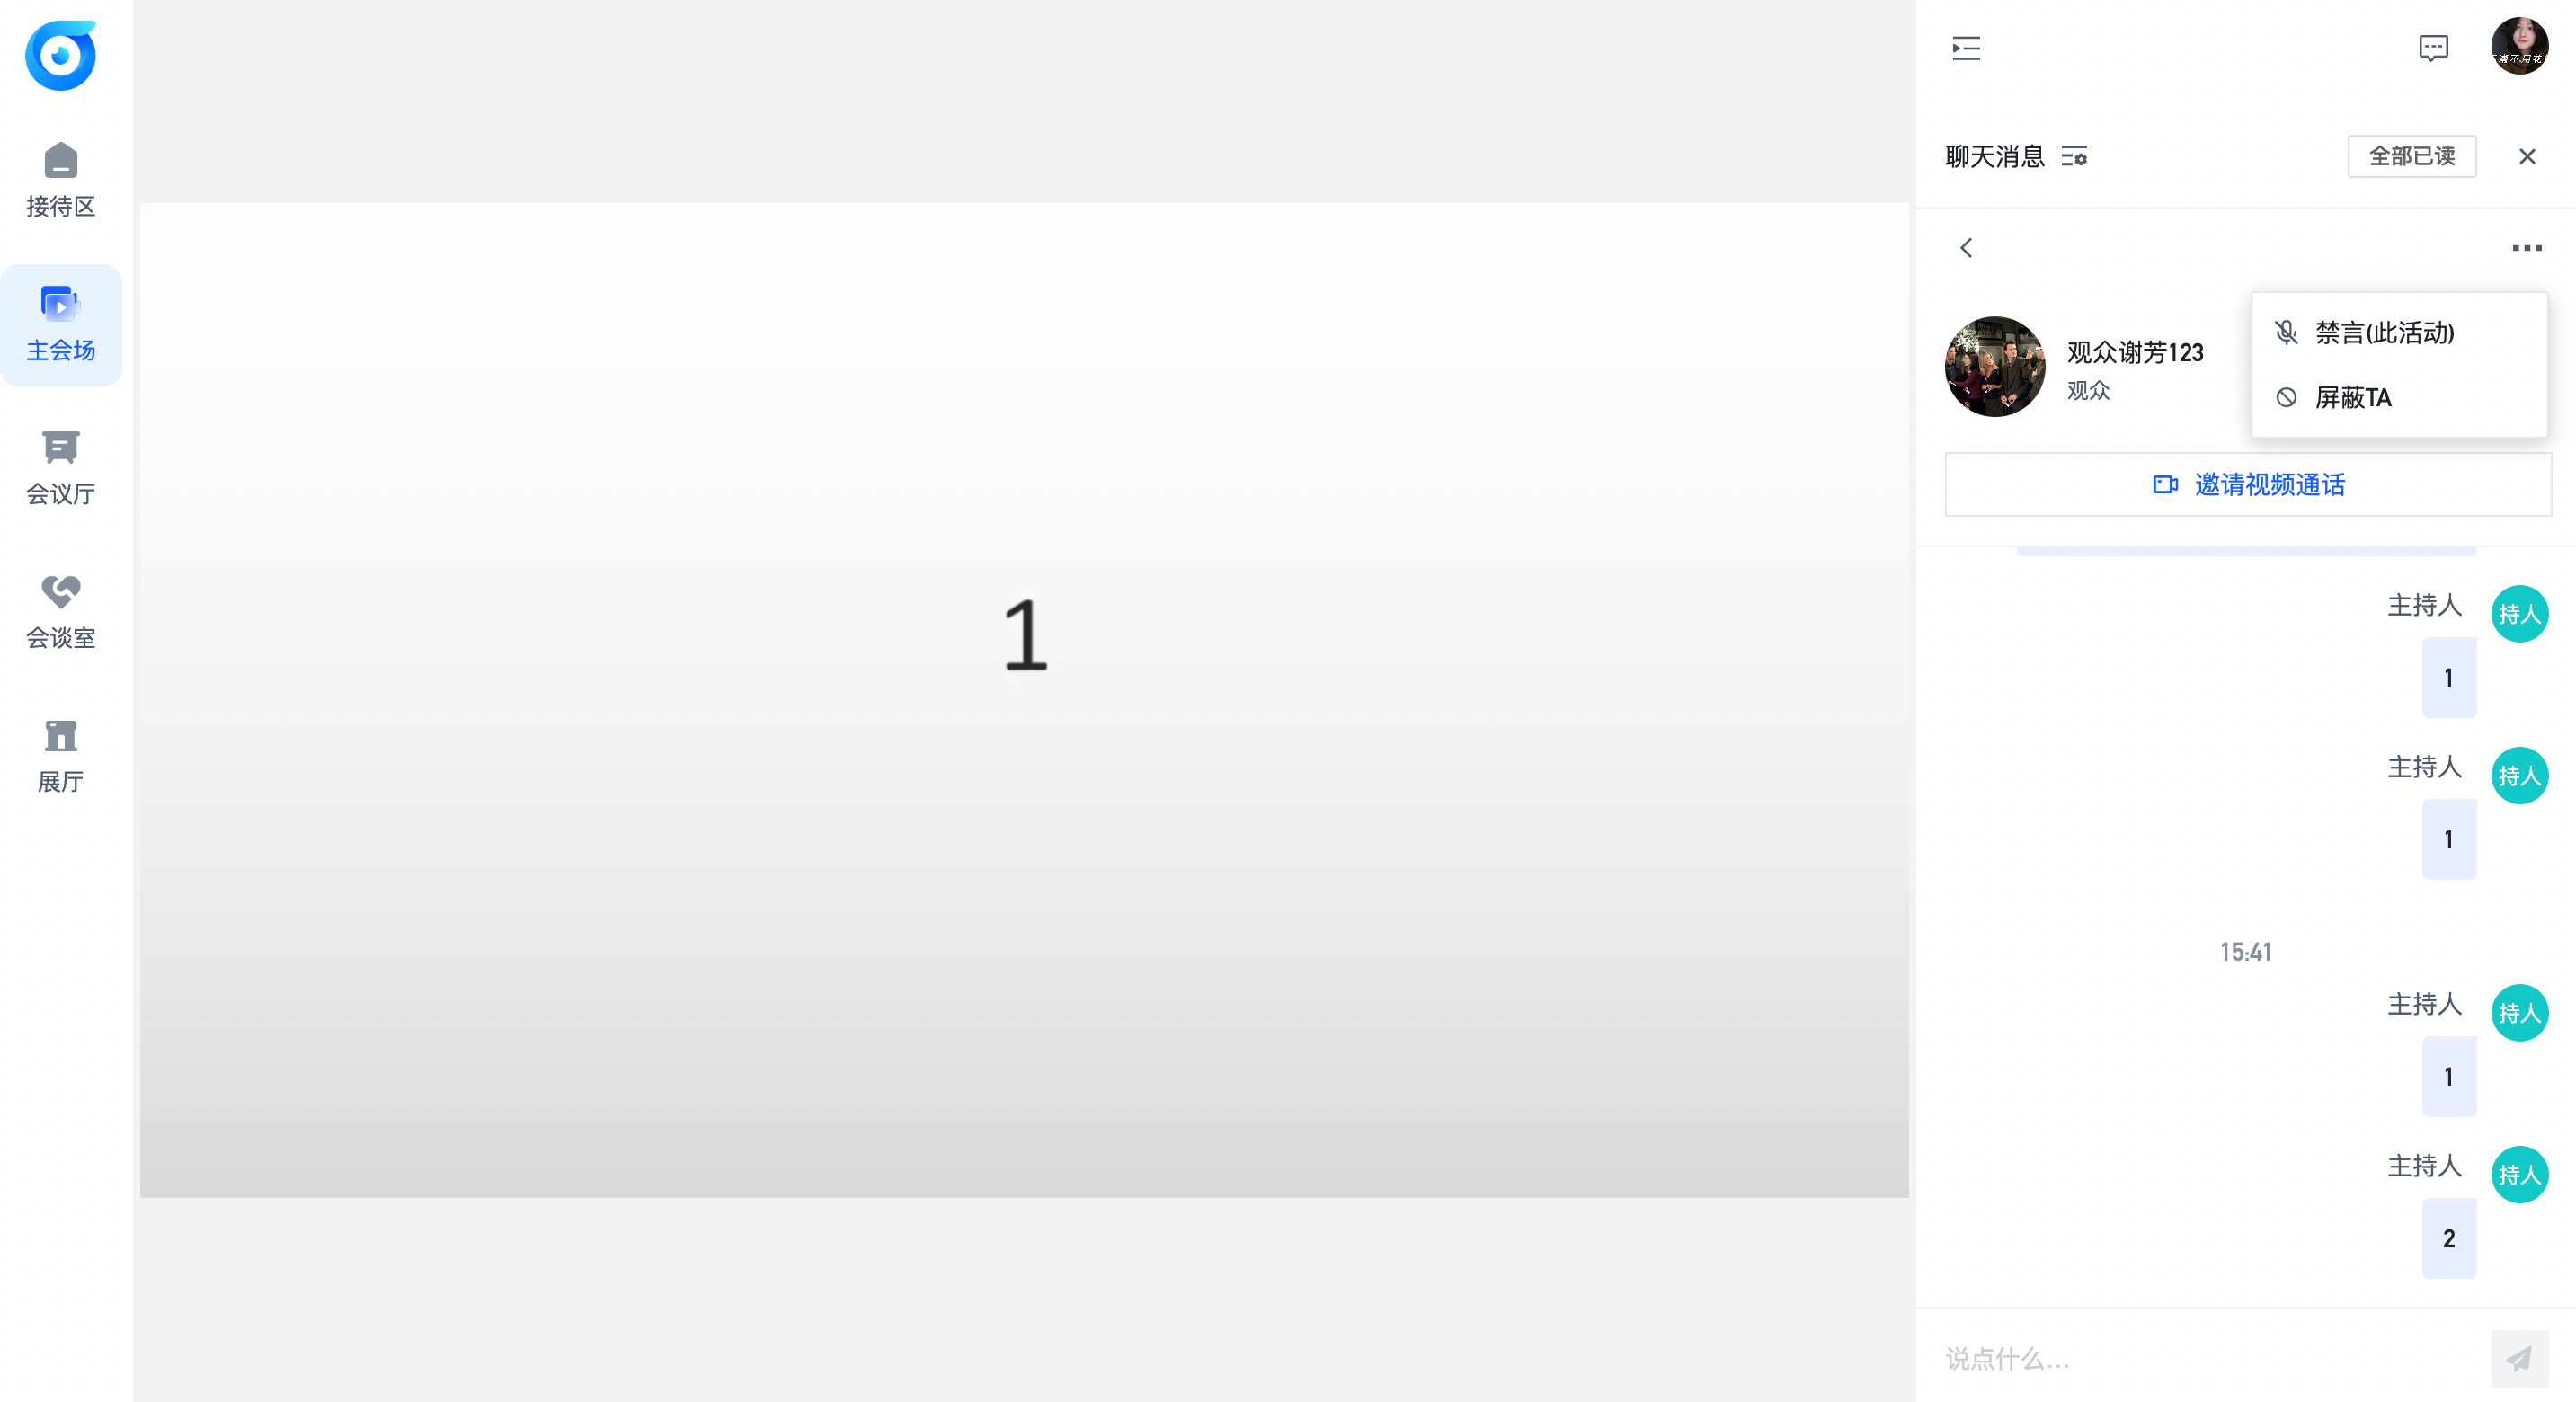
Task: Mark all messages with 全部已读
Action: (2411, 156)
